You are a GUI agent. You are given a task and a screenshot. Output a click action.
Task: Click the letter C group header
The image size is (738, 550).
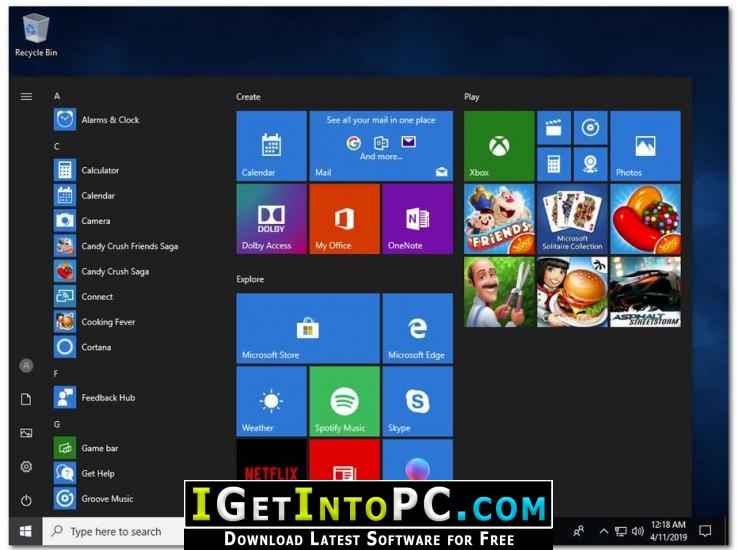click(x=56, y=146)
